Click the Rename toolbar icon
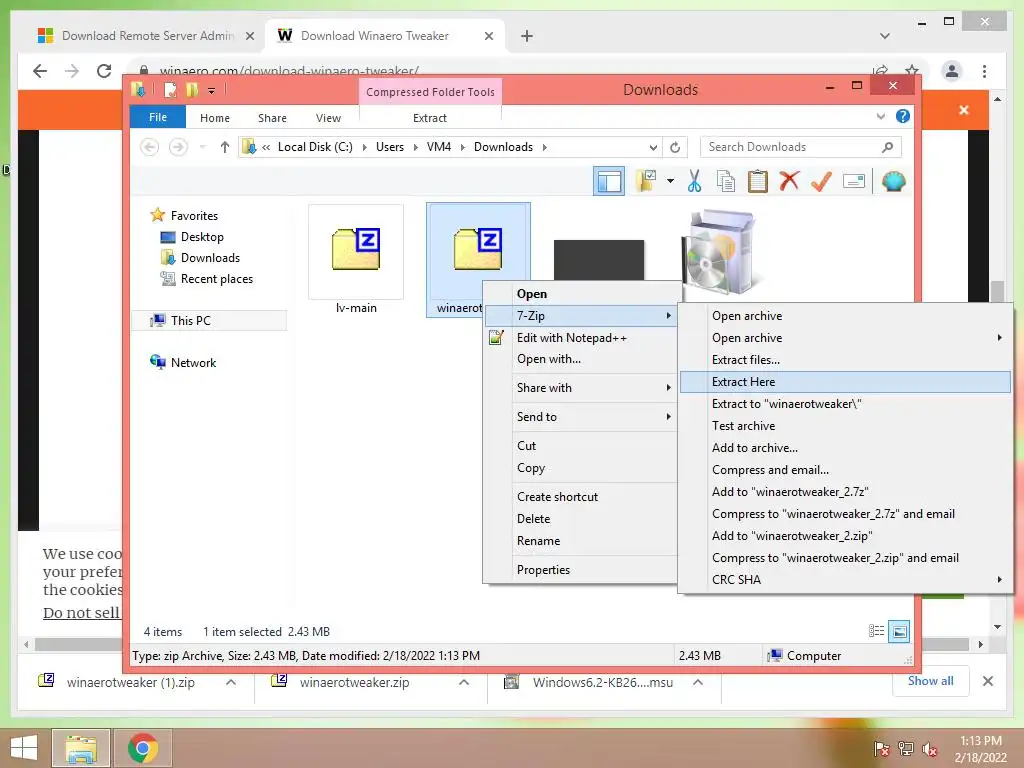Screen dimensions: 1024x768 pos(854,181)
